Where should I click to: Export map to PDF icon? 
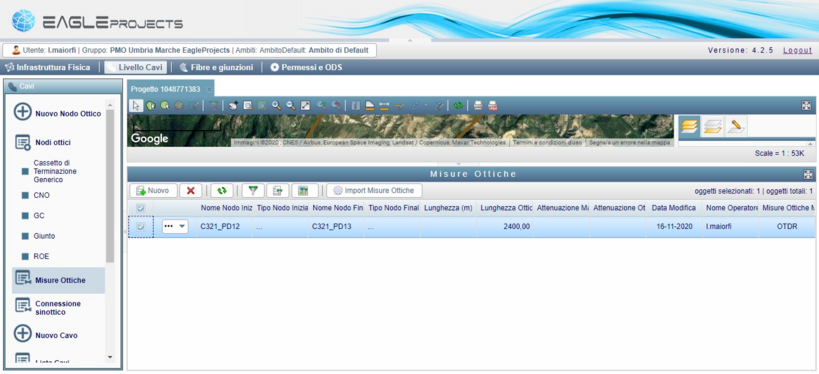(493, 106)
